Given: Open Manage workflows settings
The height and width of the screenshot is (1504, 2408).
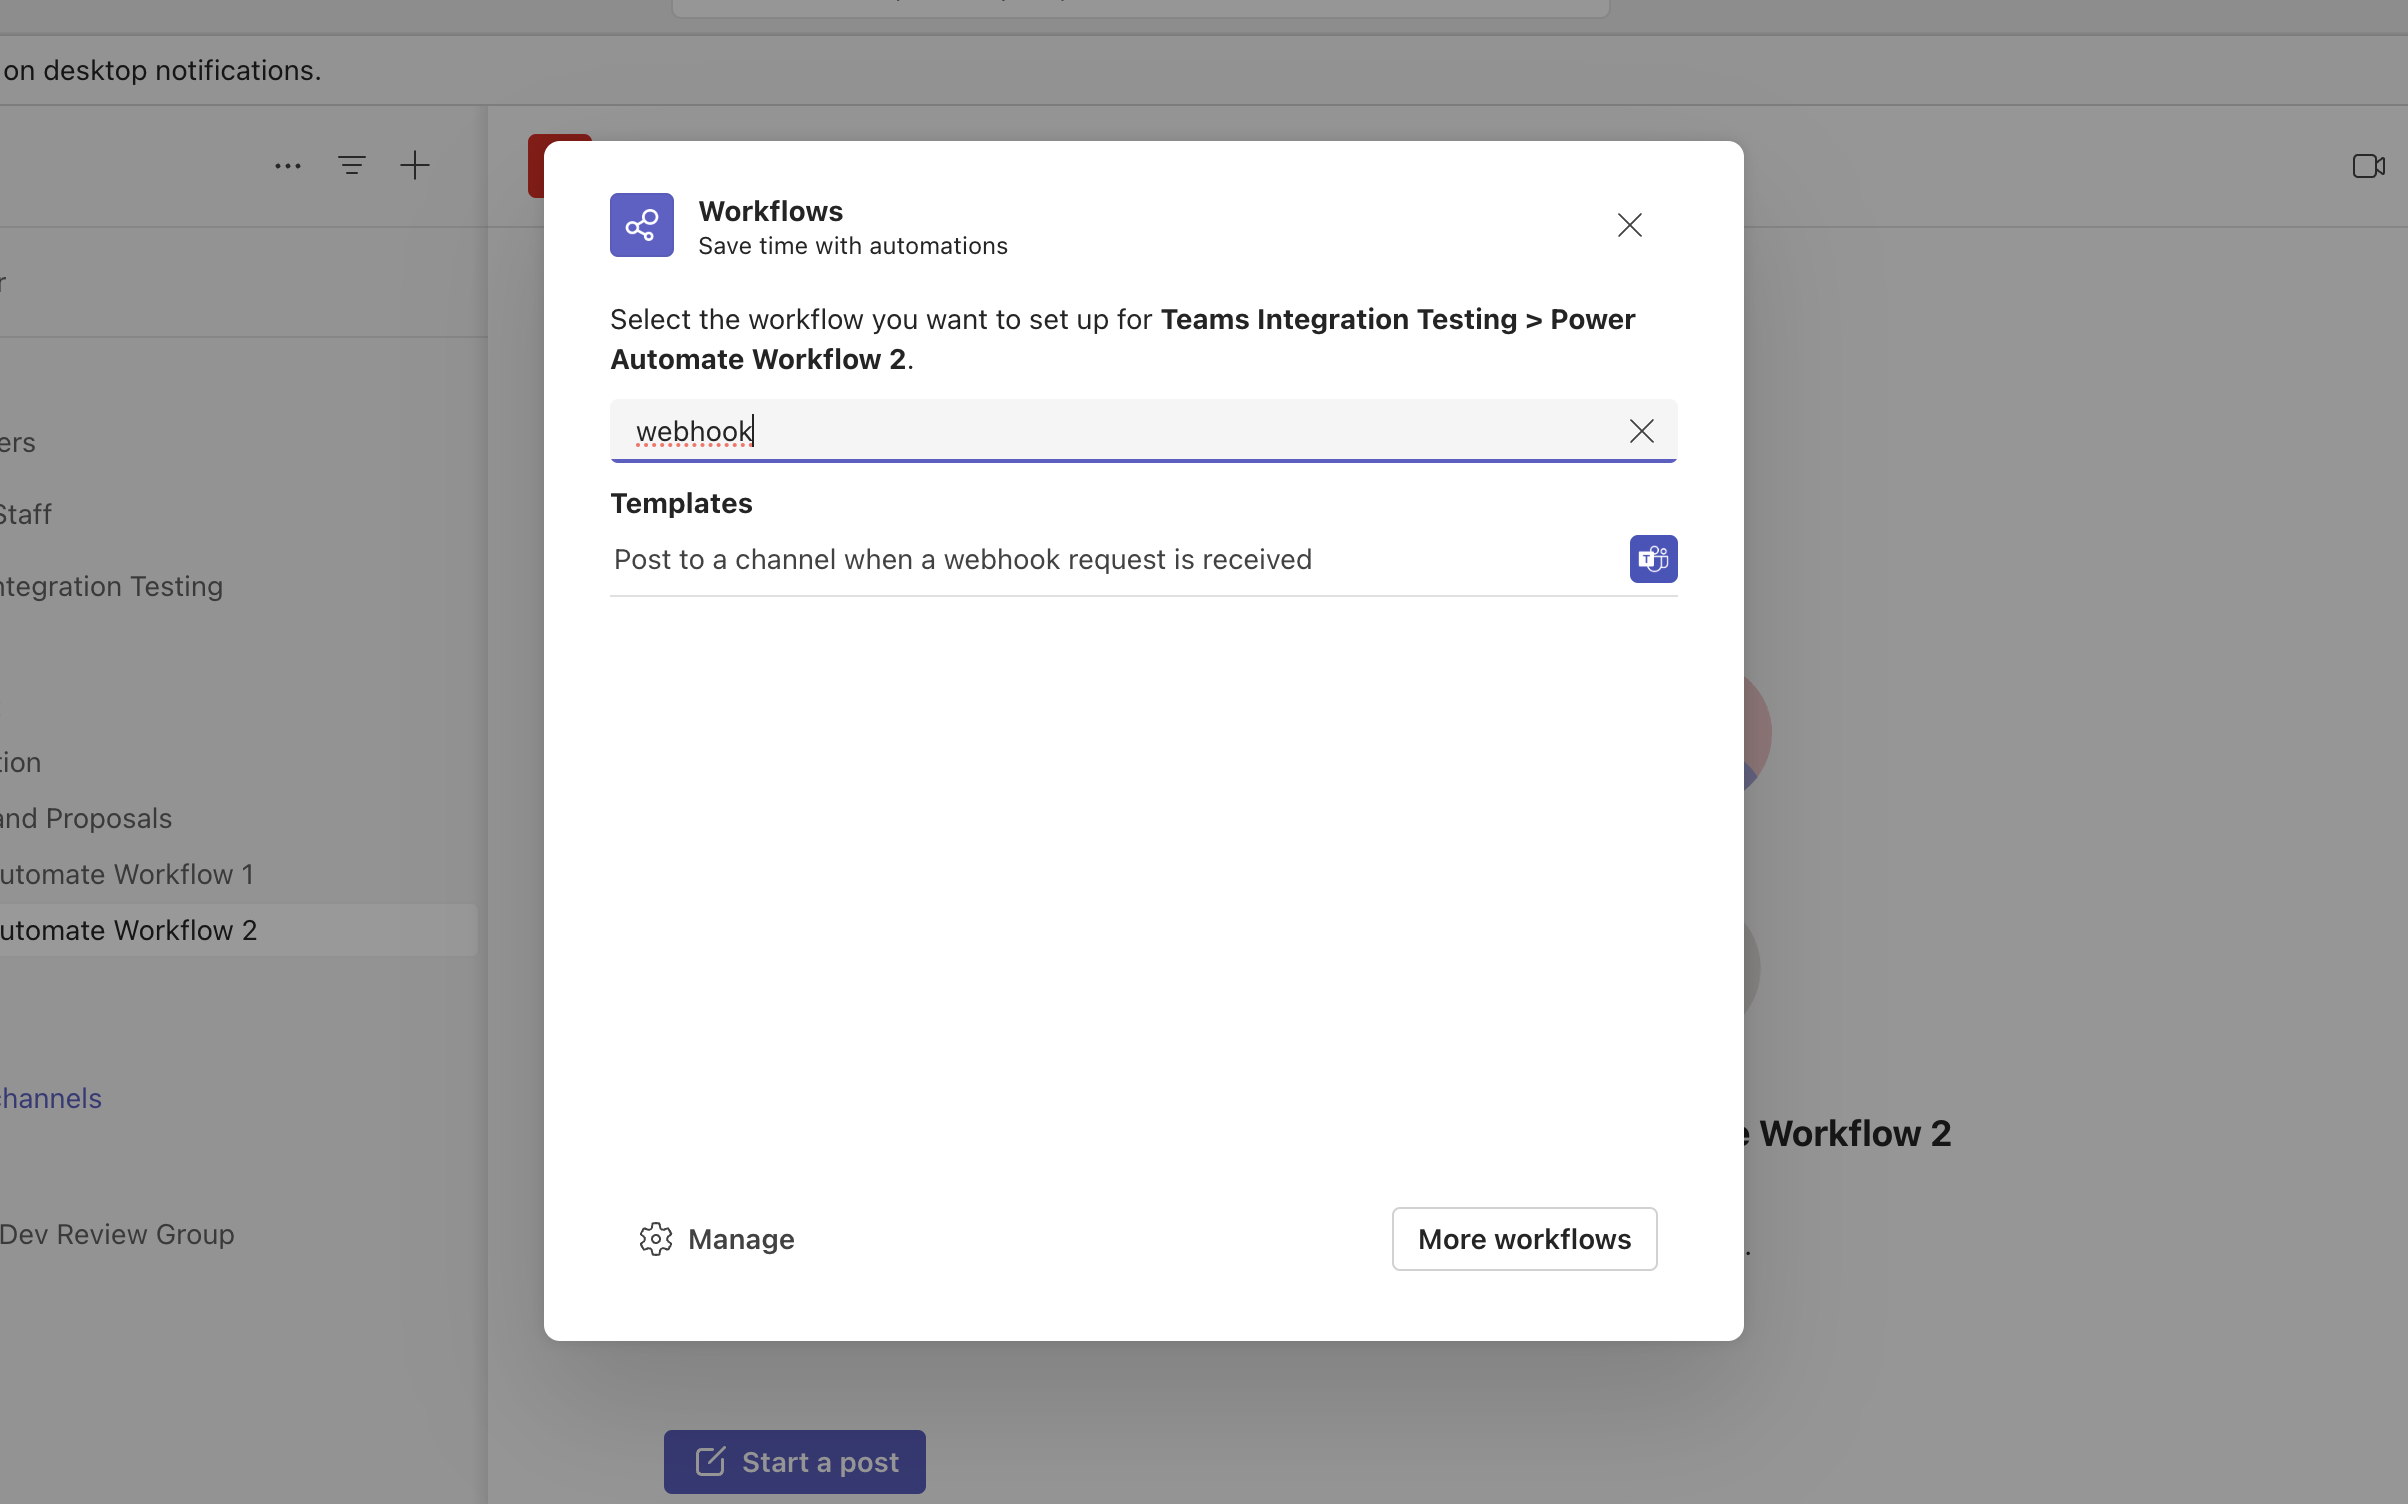Looking at the screenshot, I should pos(716,1239).
